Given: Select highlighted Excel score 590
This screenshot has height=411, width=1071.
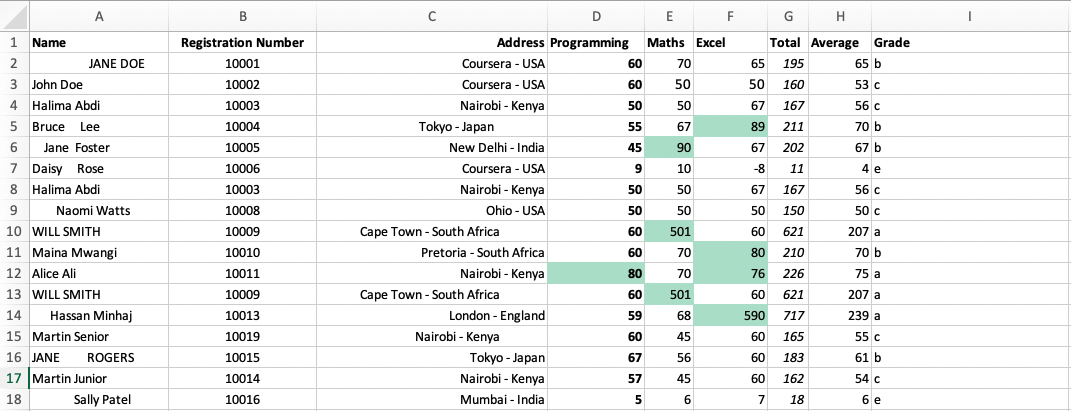Looking at the screenshot, I should (731, 315).
